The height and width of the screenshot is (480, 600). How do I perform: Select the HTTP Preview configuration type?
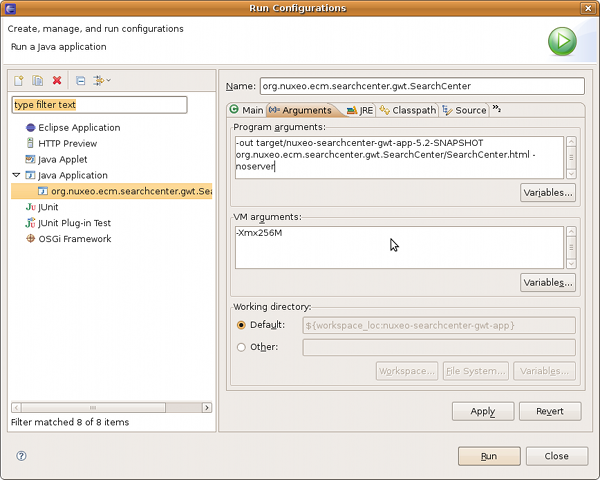coord(67,144)
